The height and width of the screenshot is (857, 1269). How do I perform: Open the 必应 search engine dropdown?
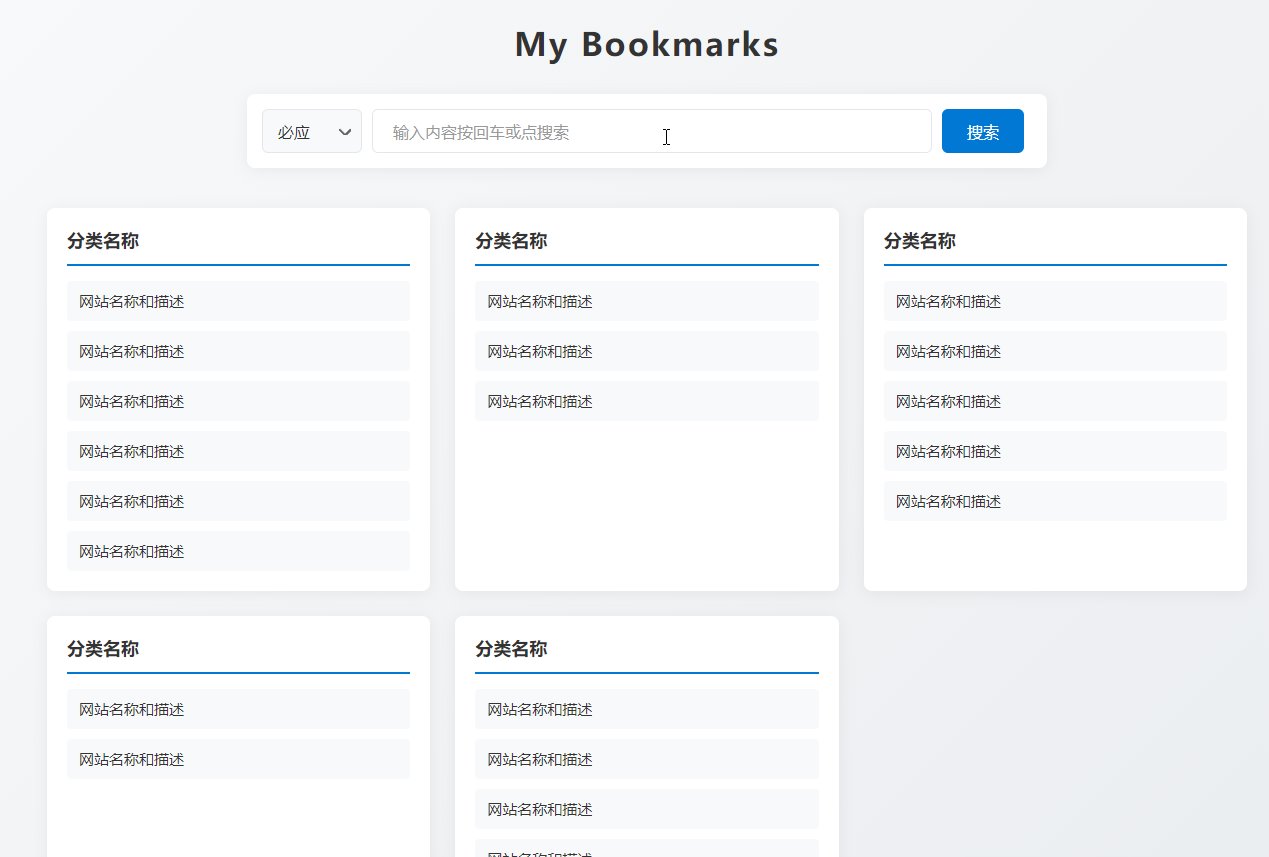311,132
